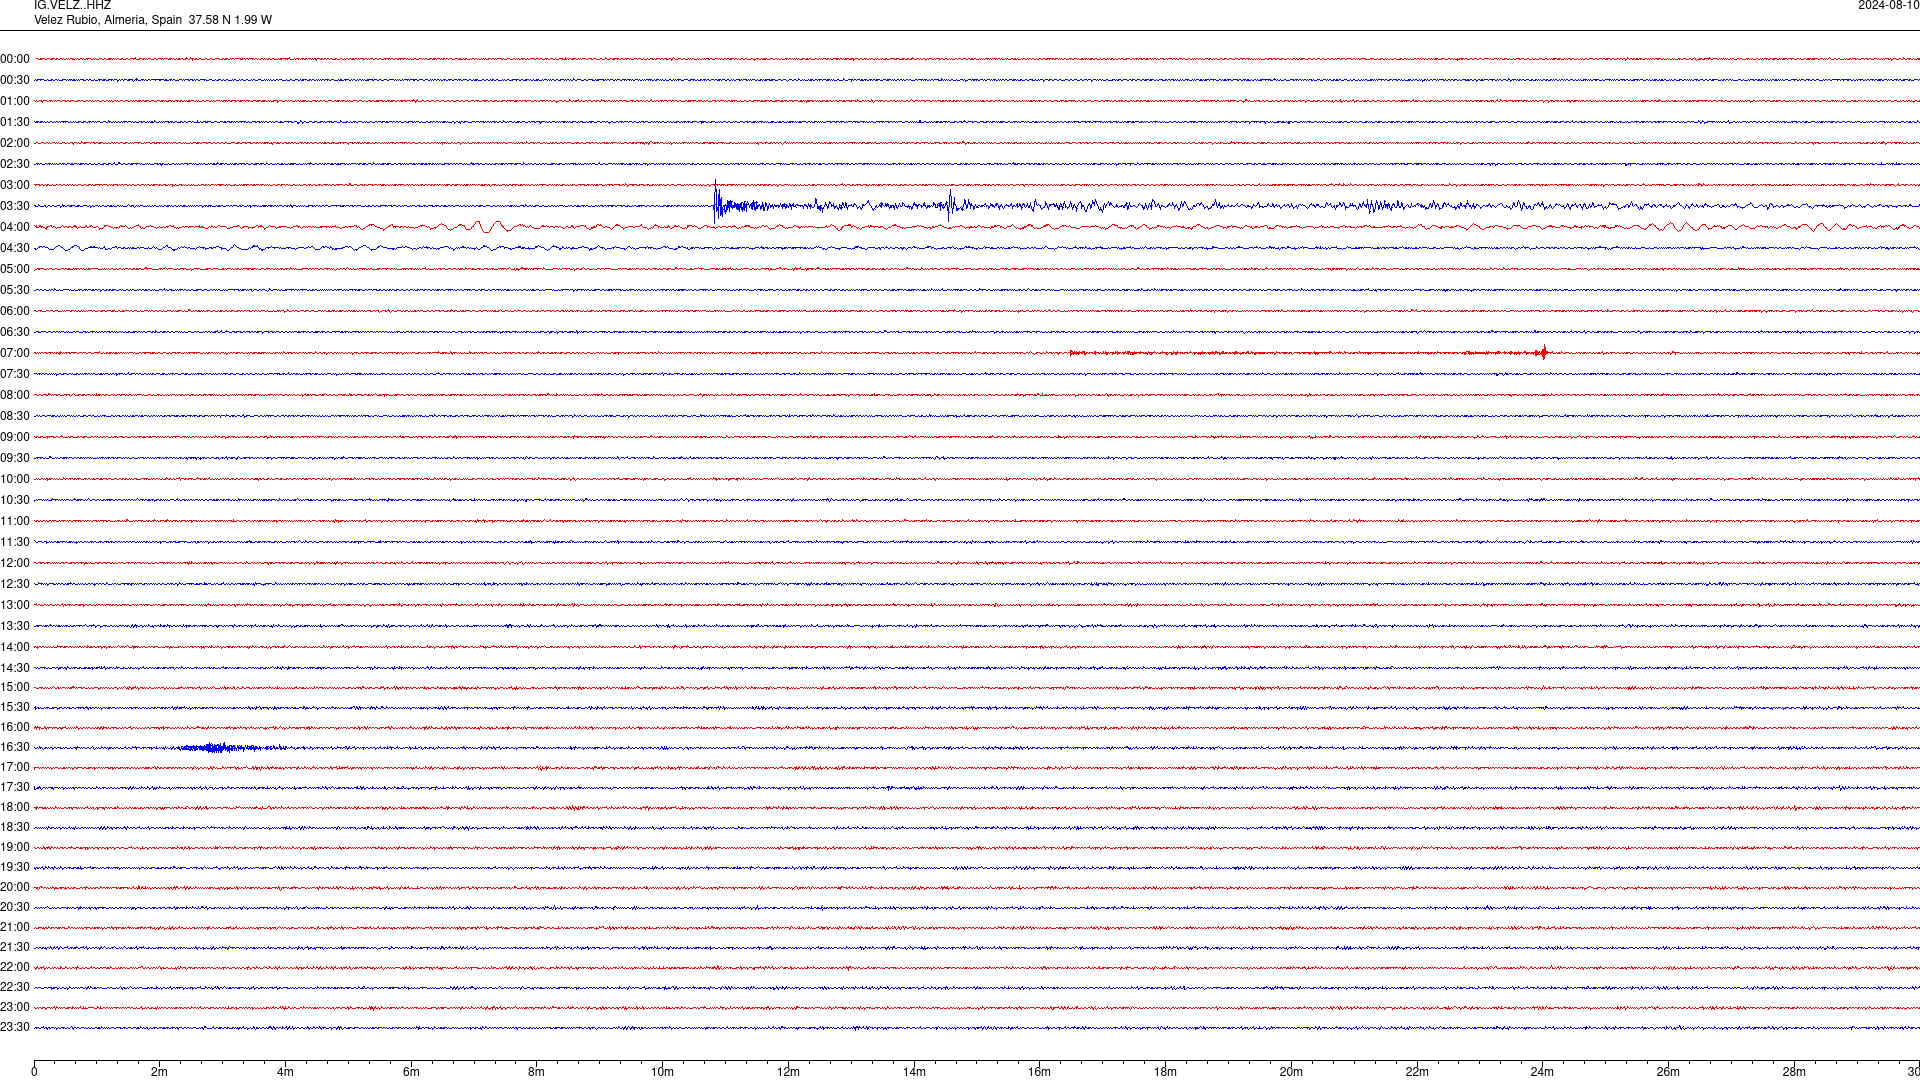Select the 04:30 time row label
This screenshot has height=1080, width=1920.
click(15, 248)
